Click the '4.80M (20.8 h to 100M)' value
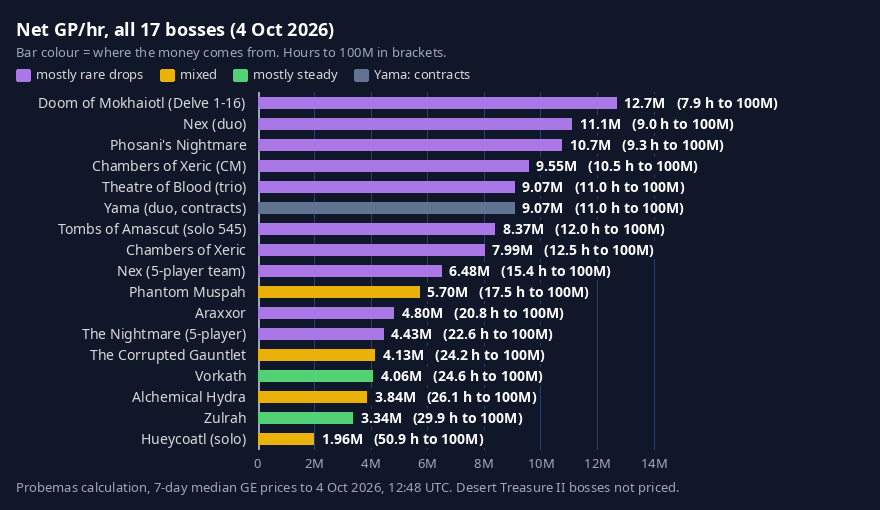 pos(483,313)
